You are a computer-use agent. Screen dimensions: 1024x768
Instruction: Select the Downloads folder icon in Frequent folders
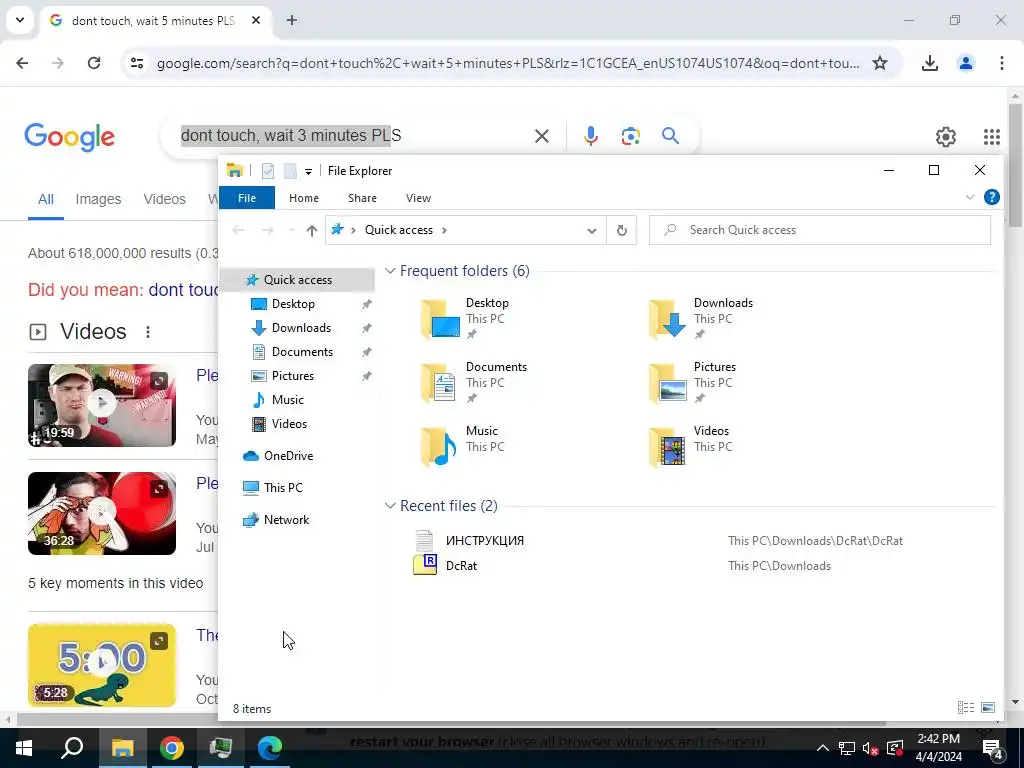pyautogui.click(x=667, y=319)
